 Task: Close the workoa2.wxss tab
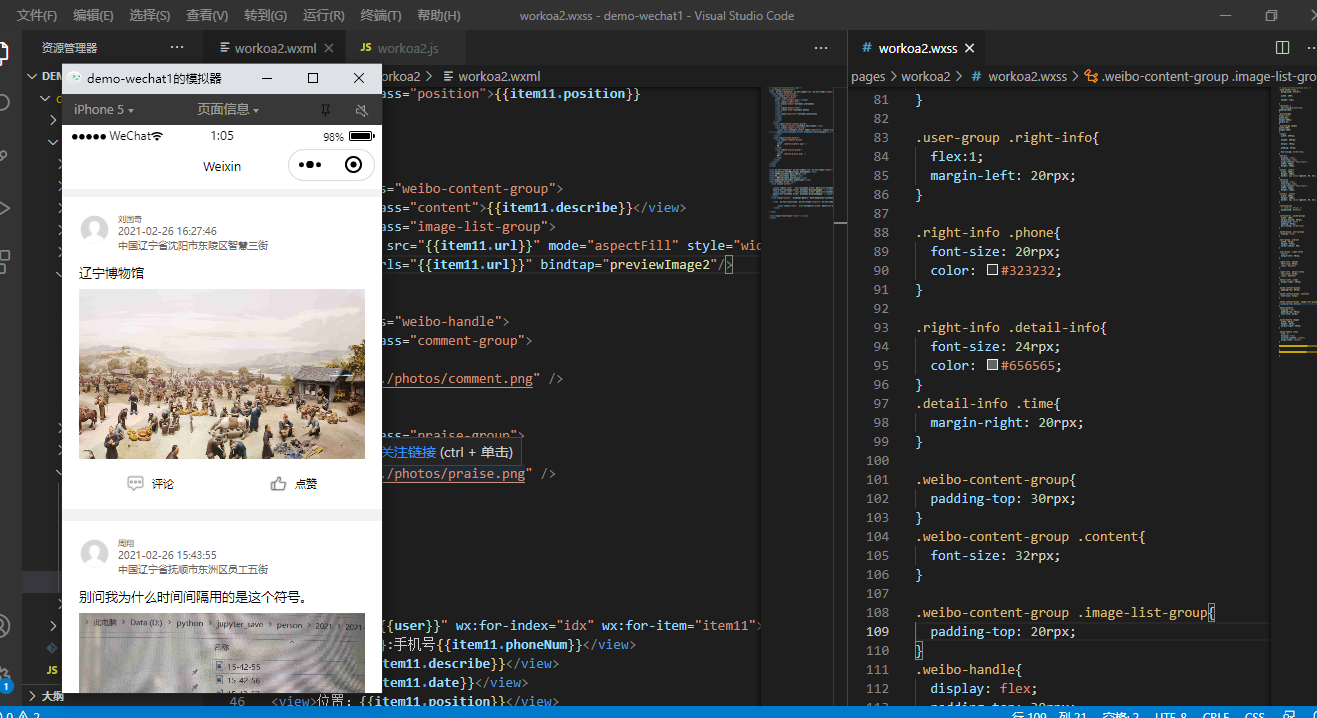969,48
